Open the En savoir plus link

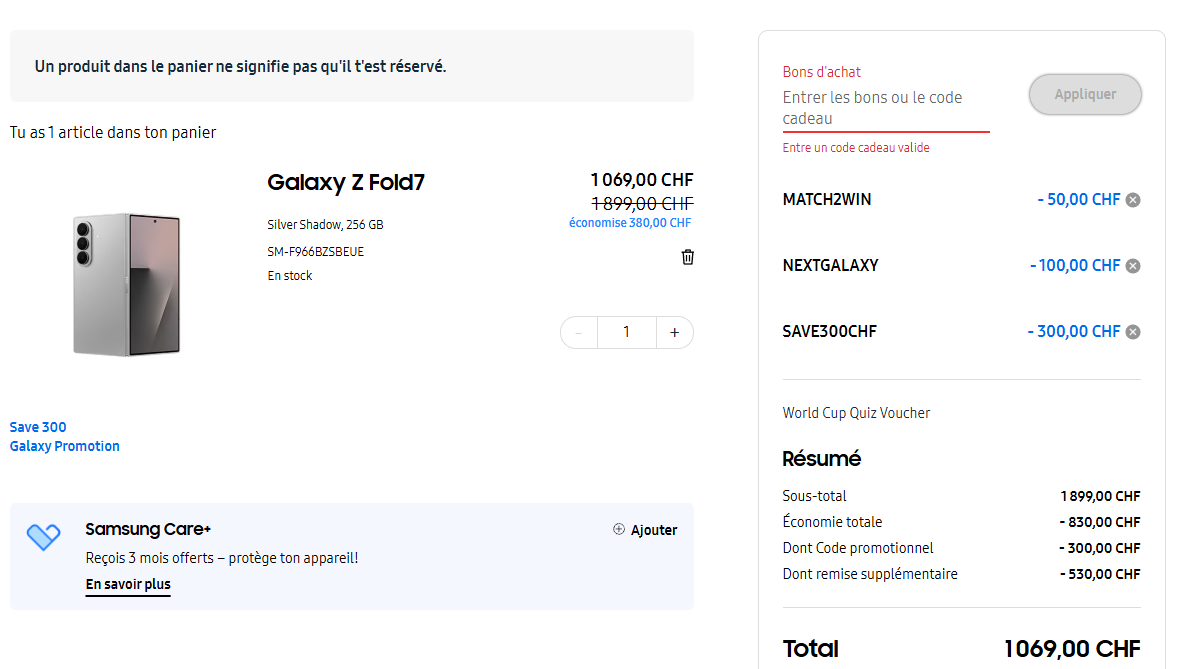[x=128, y=584]
